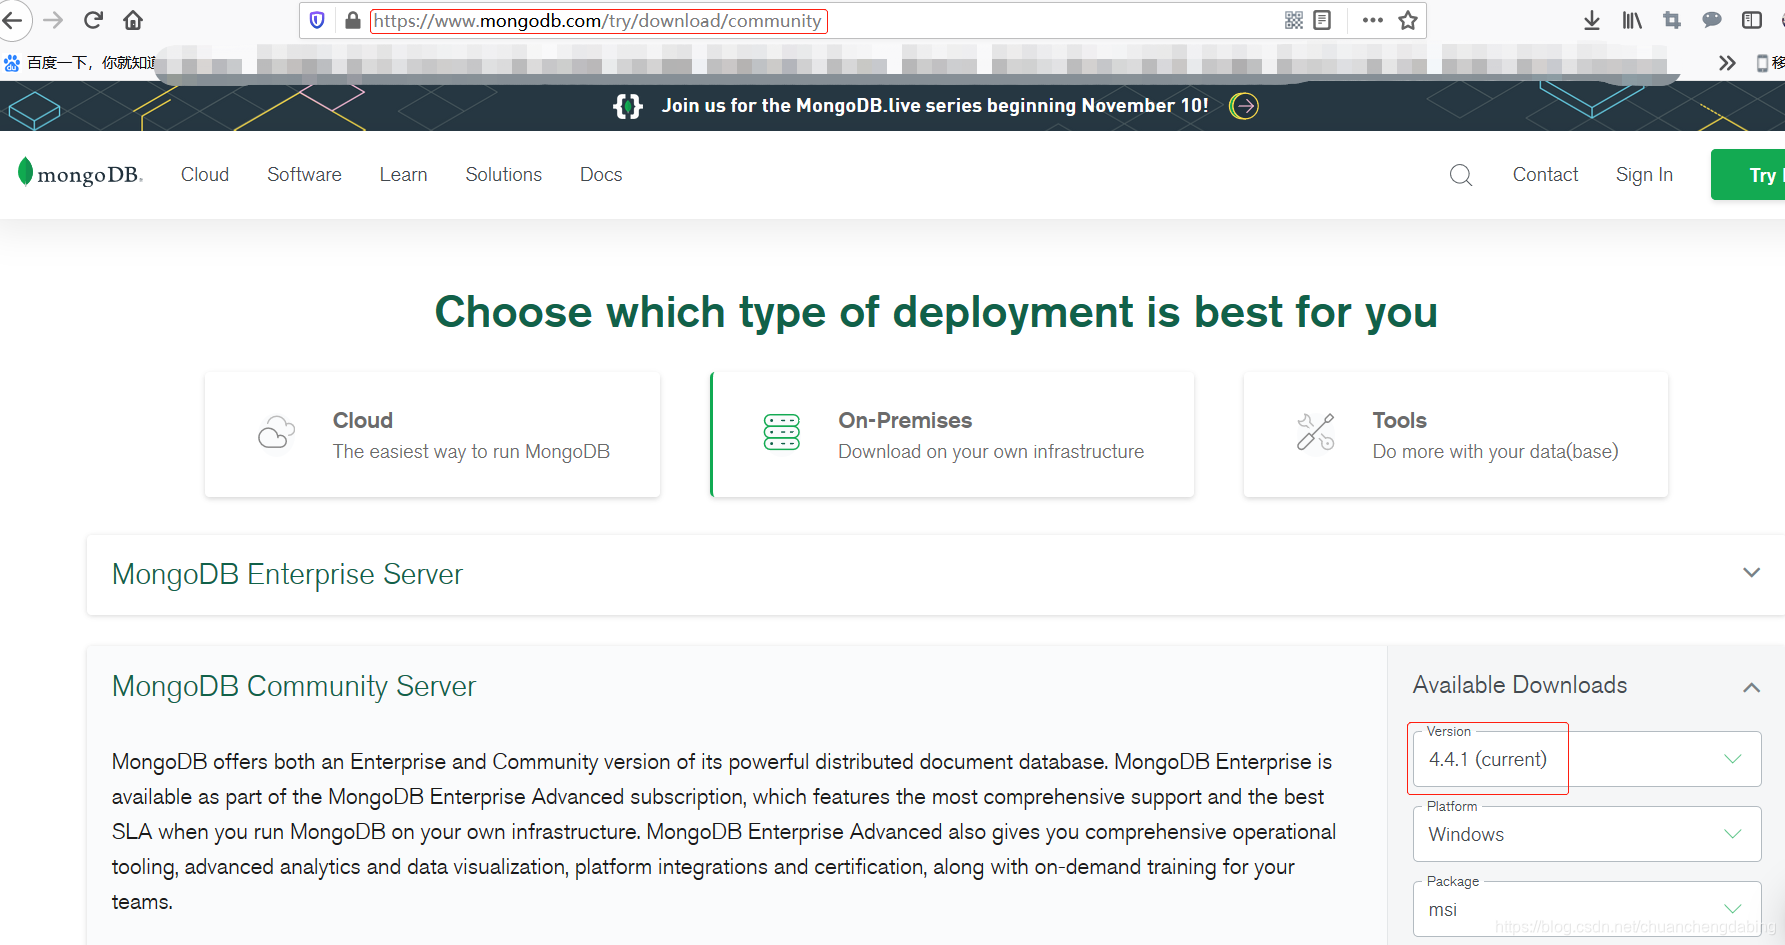Show site security via the padlock icon
The height and width of the screenshot is (945, 1785).
pyautogui.click(x=352, y=20)
